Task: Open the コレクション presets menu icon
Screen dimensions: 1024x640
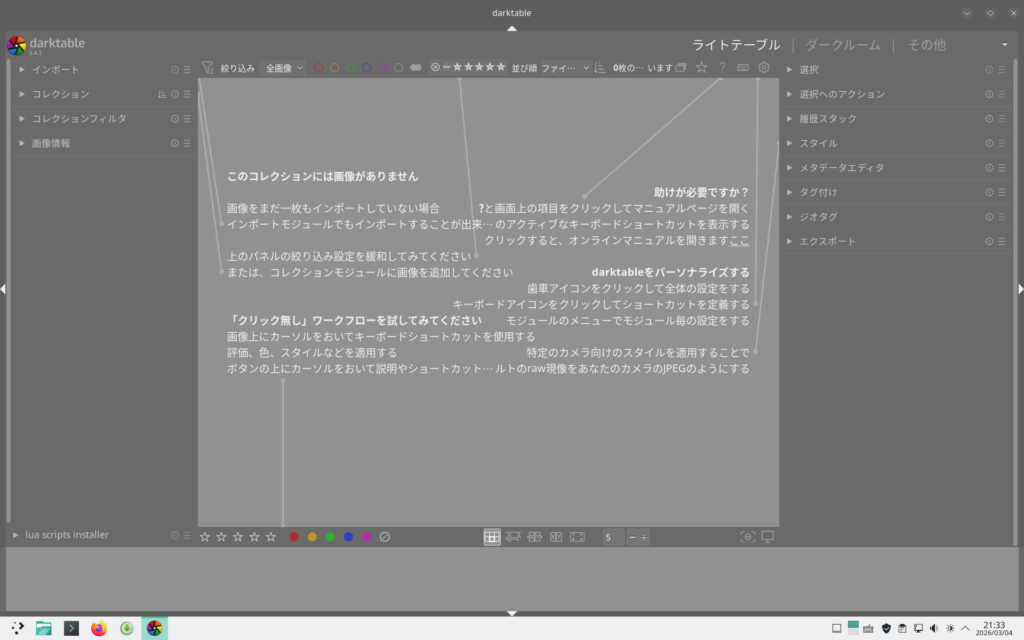Action: 187,94
